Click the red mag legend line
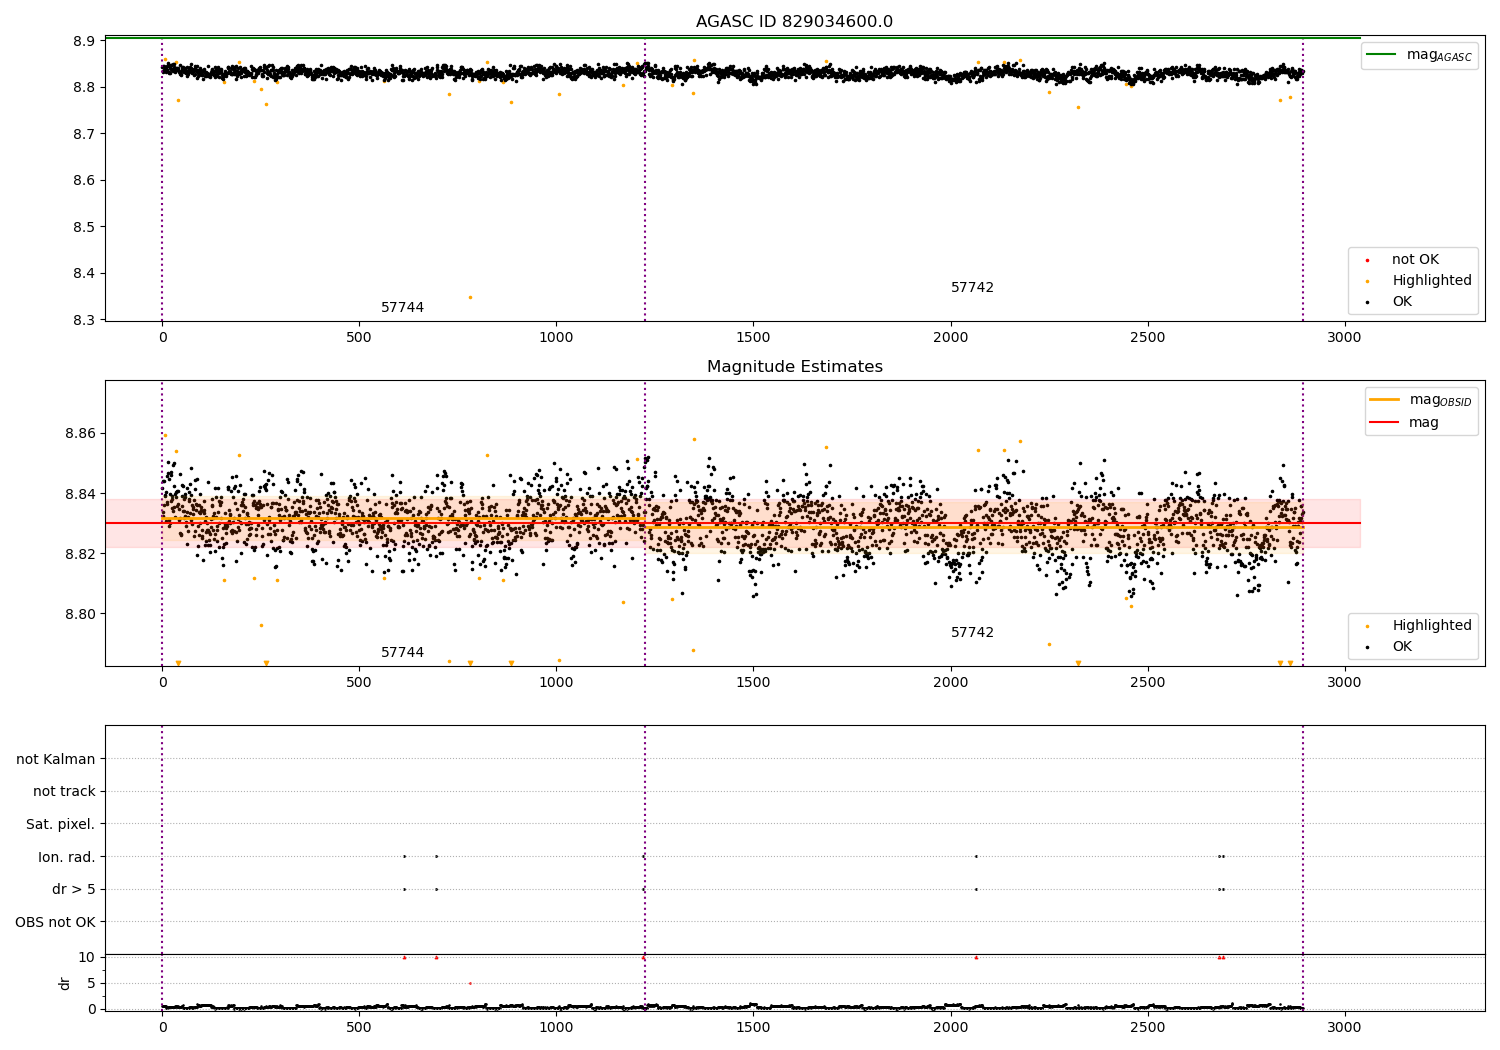The image size is (1500, 1050). [x=1384, y=423]
